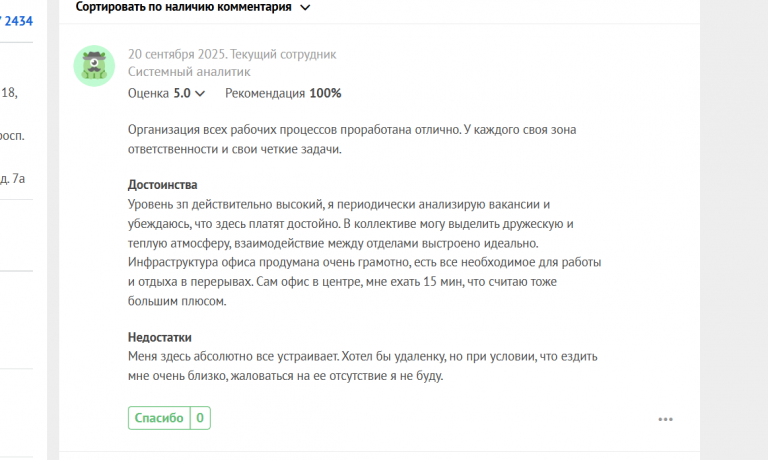Click the drawbacks text 'Меня здесь абсолютно все устраивает'

click(x=362, y=366)
